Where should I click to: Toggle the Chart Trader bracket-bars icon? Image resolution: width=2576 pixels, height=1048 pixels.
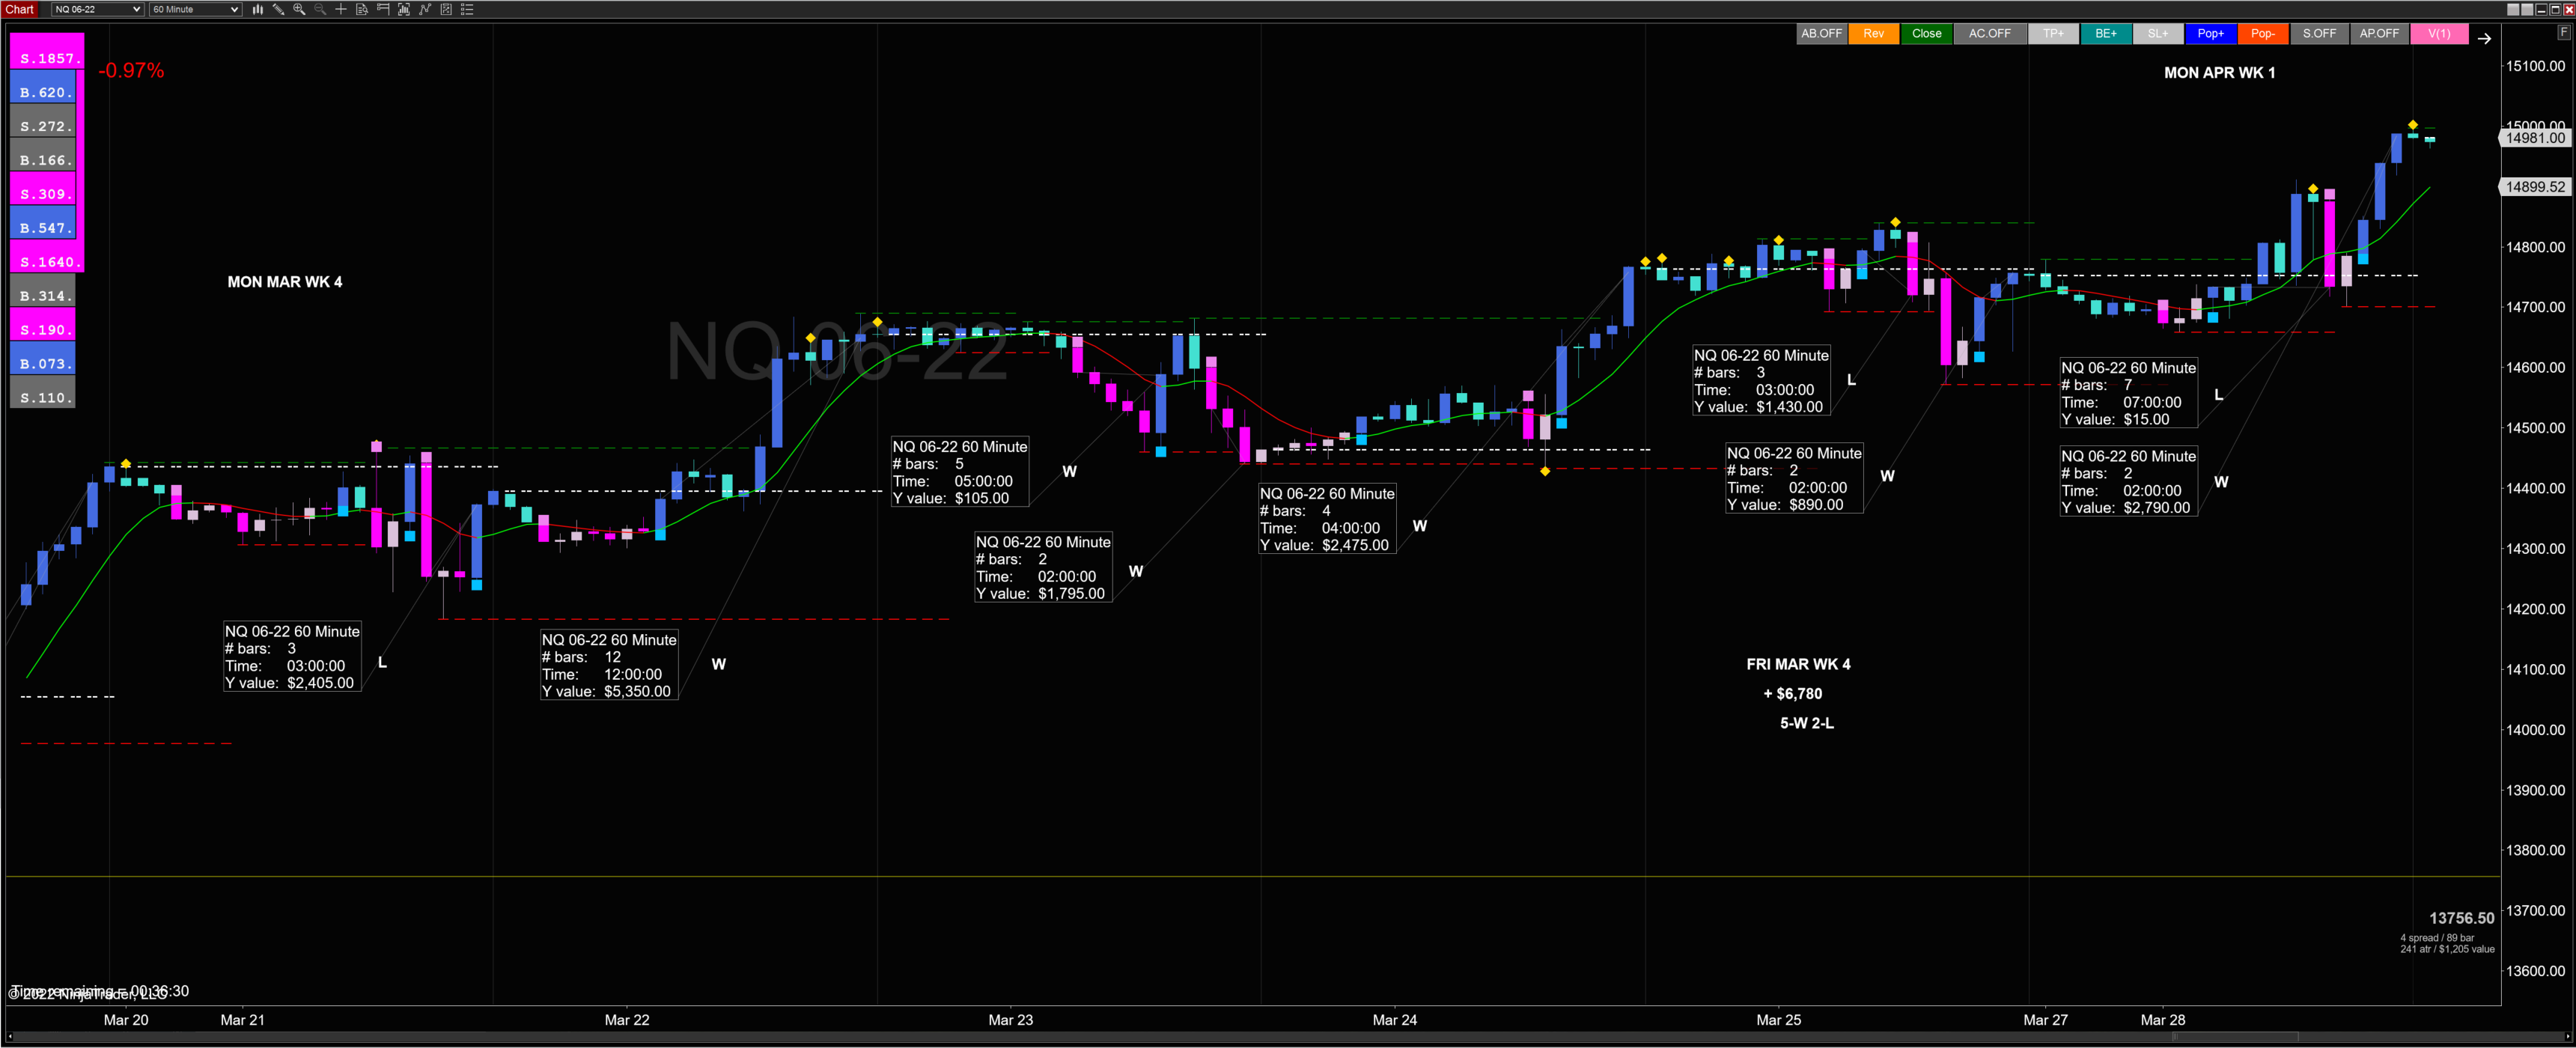pyautogui.click(x=404, y=9)
